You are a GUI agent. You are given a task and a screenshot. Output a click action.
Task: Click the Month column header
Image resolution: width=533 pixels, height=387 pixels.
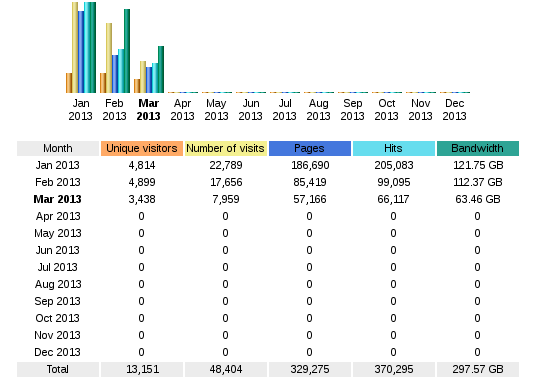[58, 148]
